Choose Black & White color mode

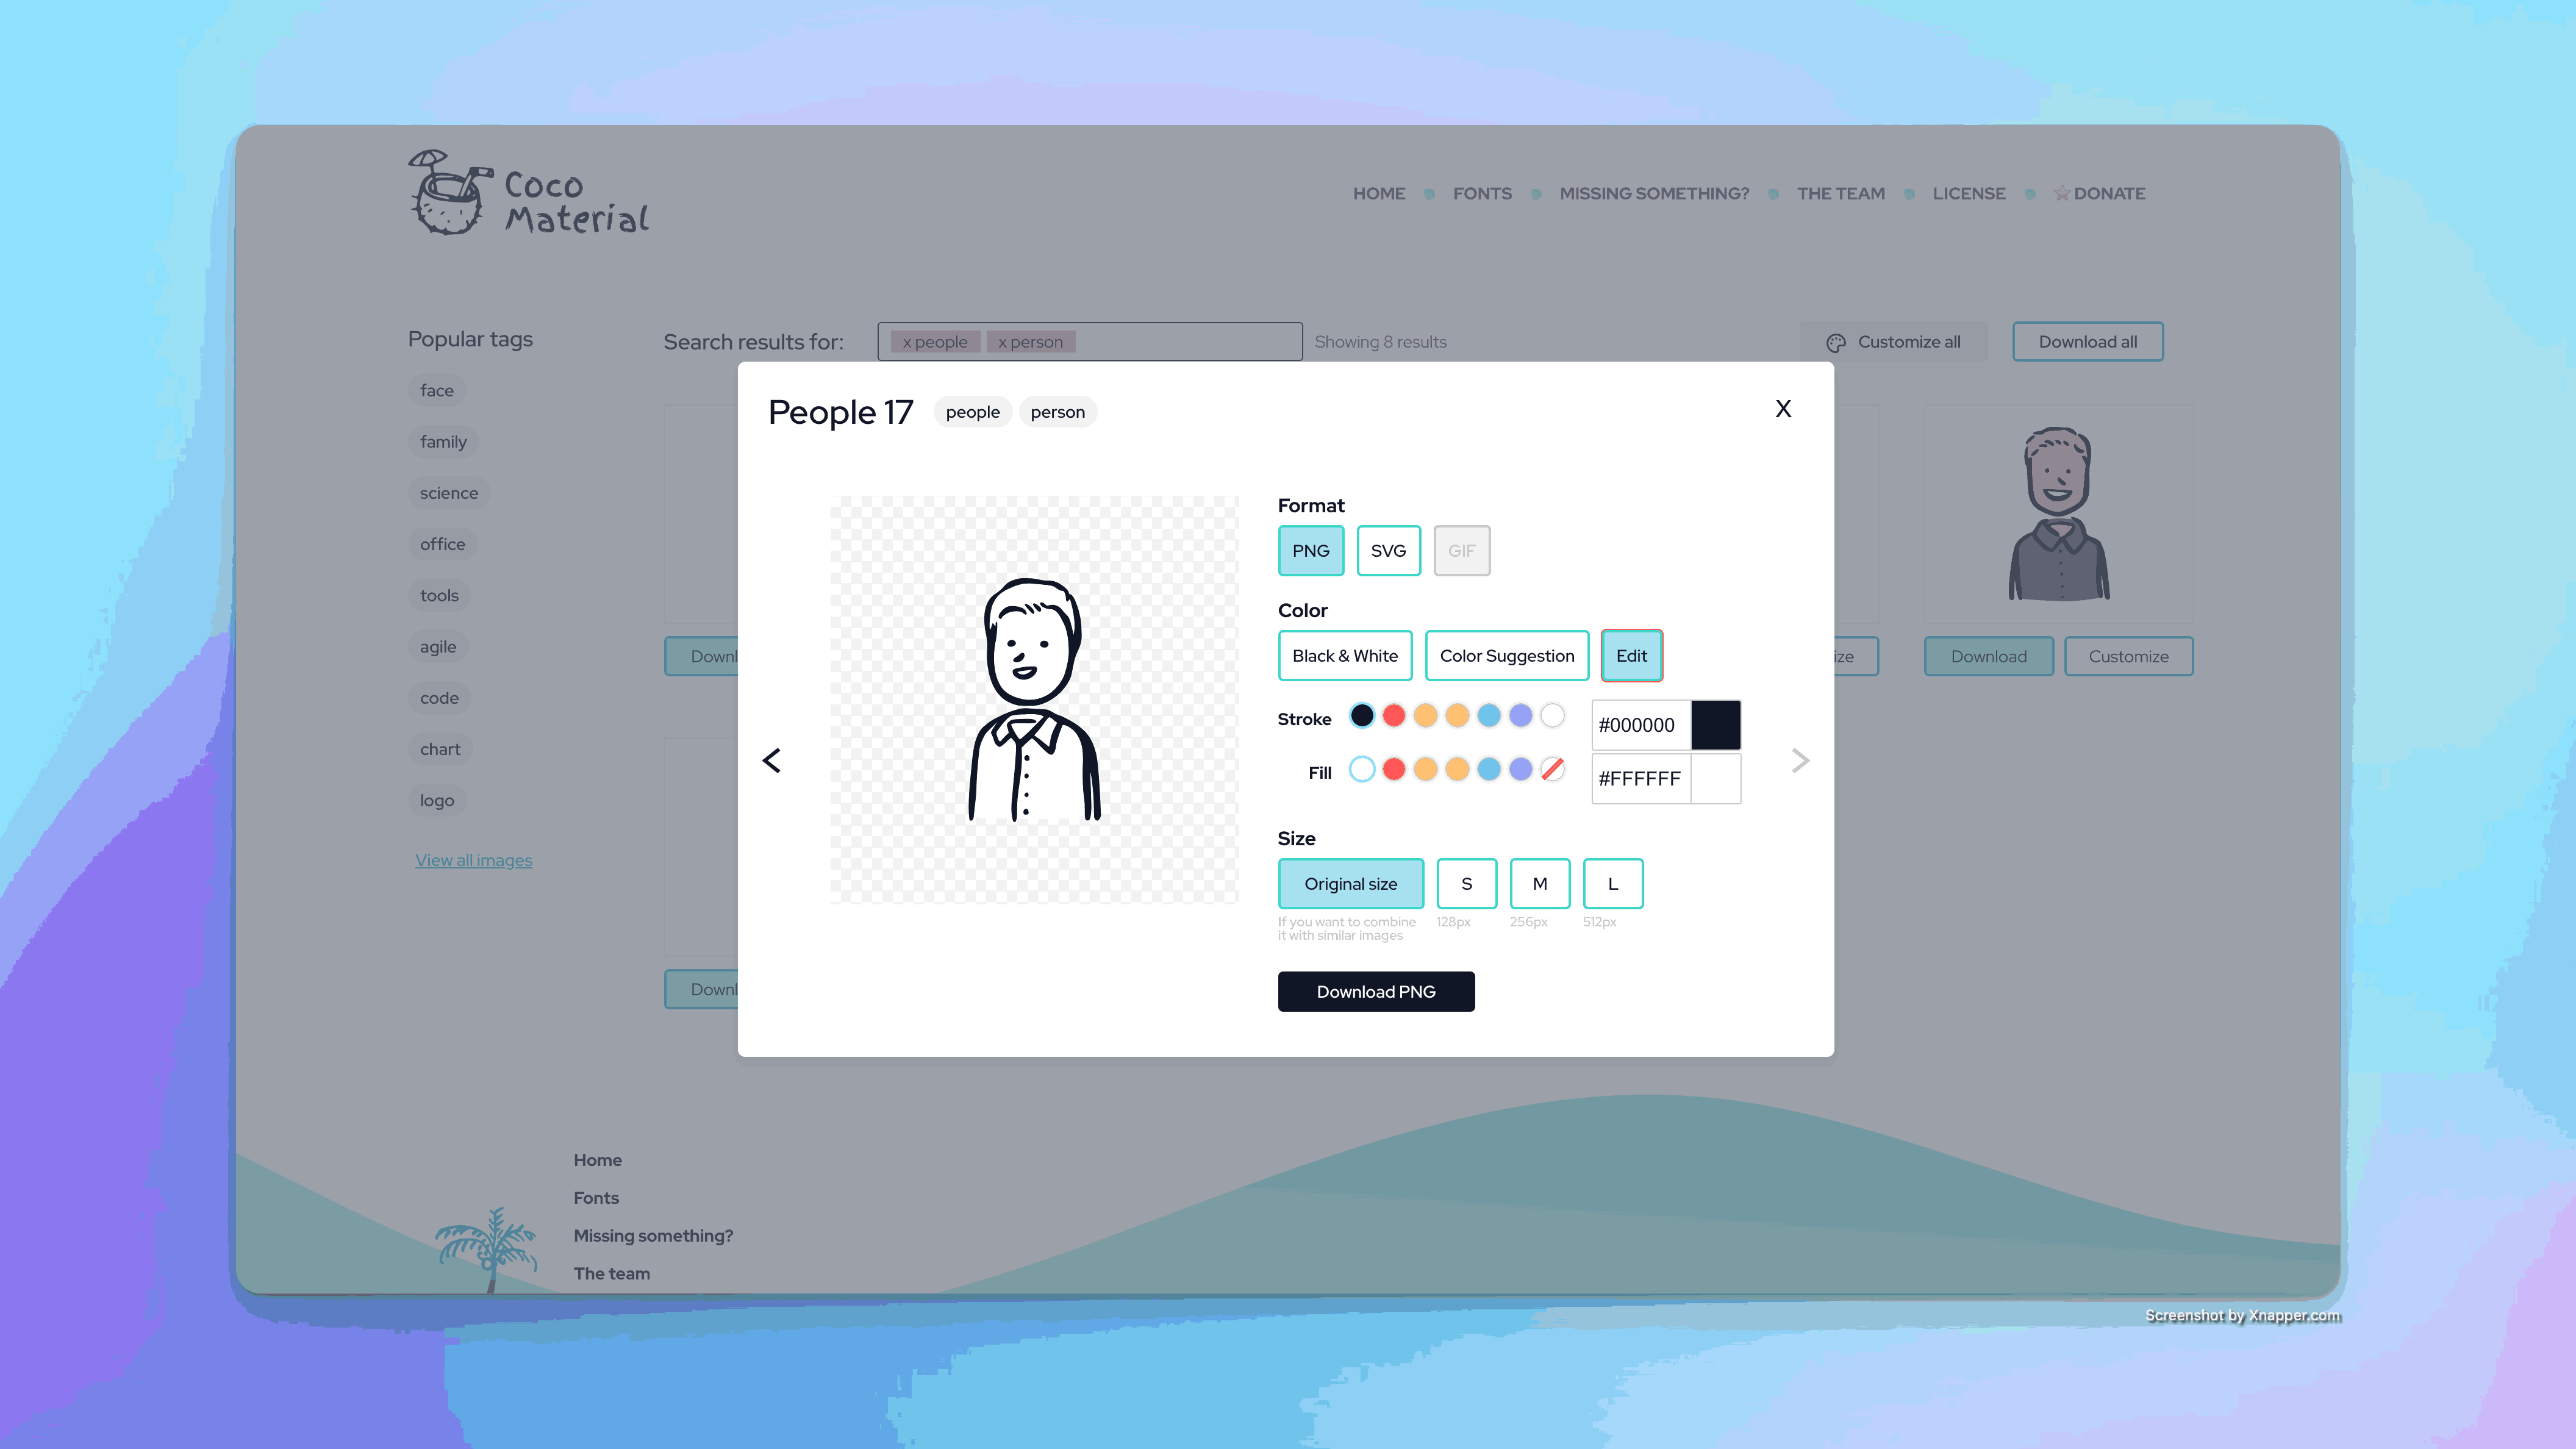pos(1345,656)
